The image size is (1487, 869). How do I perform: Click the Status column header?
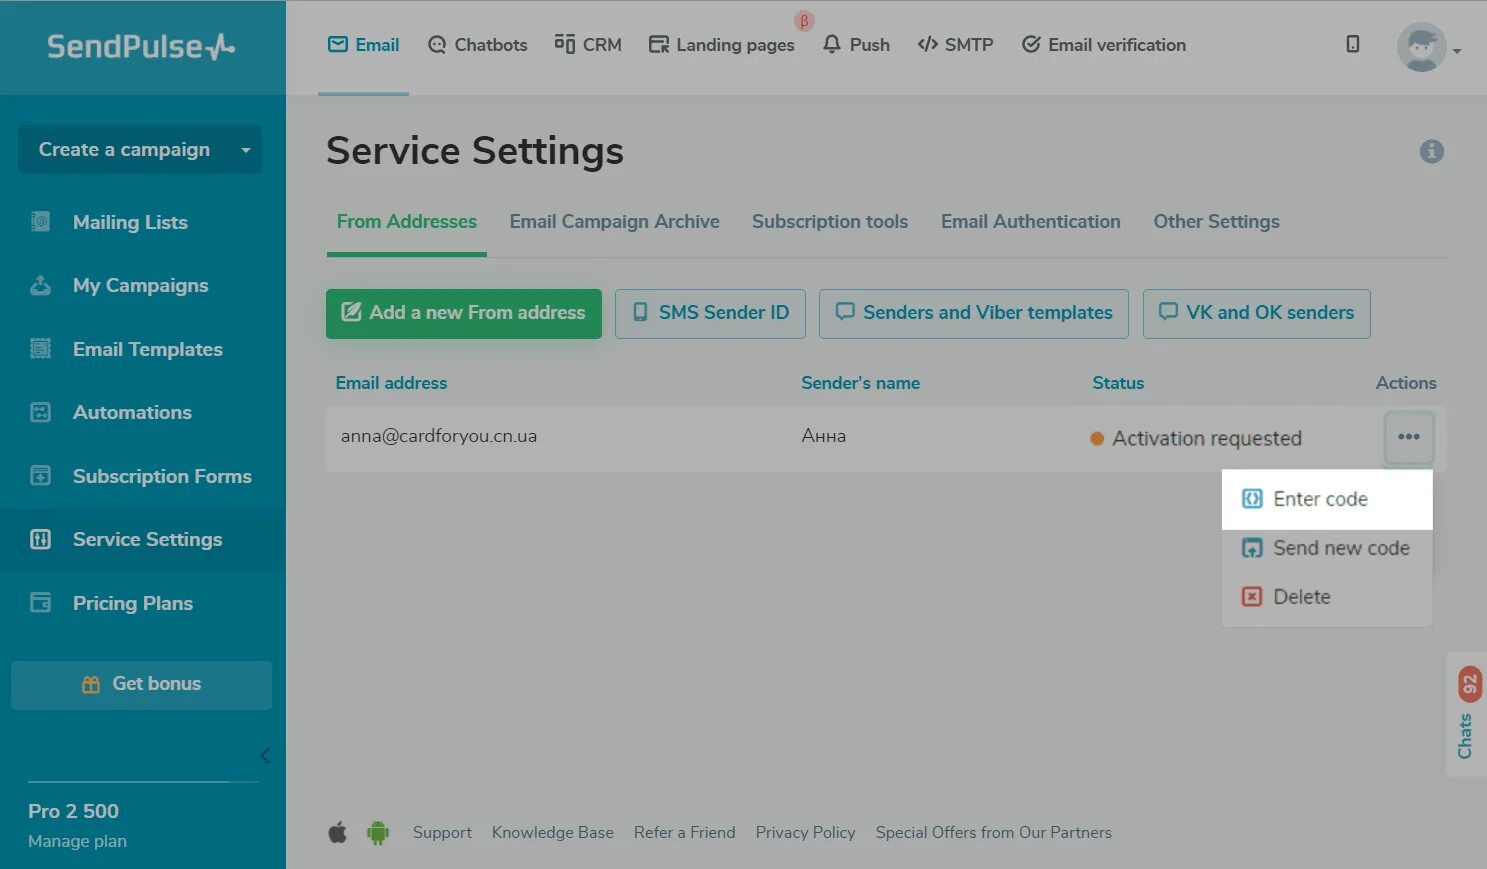1118,383
